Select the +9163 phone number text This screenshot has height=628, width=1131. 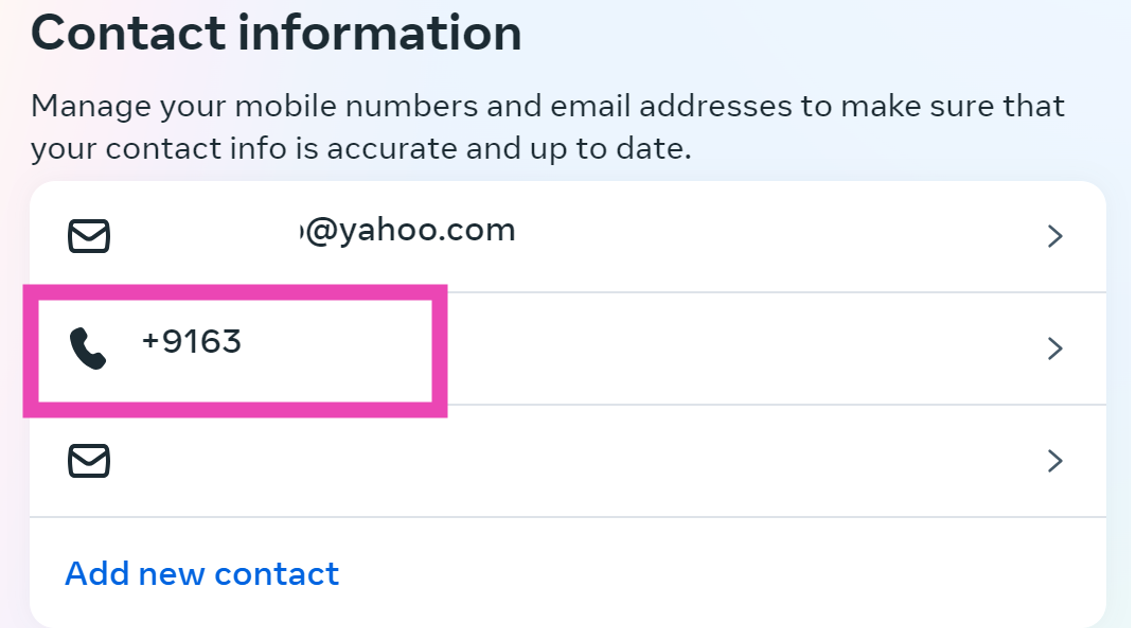192,343
